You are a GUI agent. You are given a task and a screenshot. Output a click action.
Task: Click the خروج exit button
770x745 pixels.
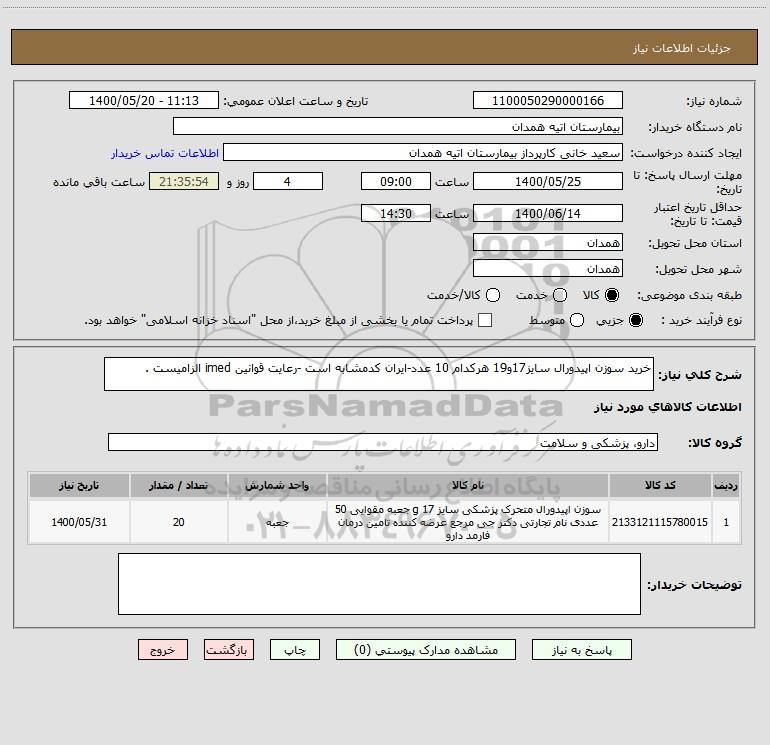(163, 650)
